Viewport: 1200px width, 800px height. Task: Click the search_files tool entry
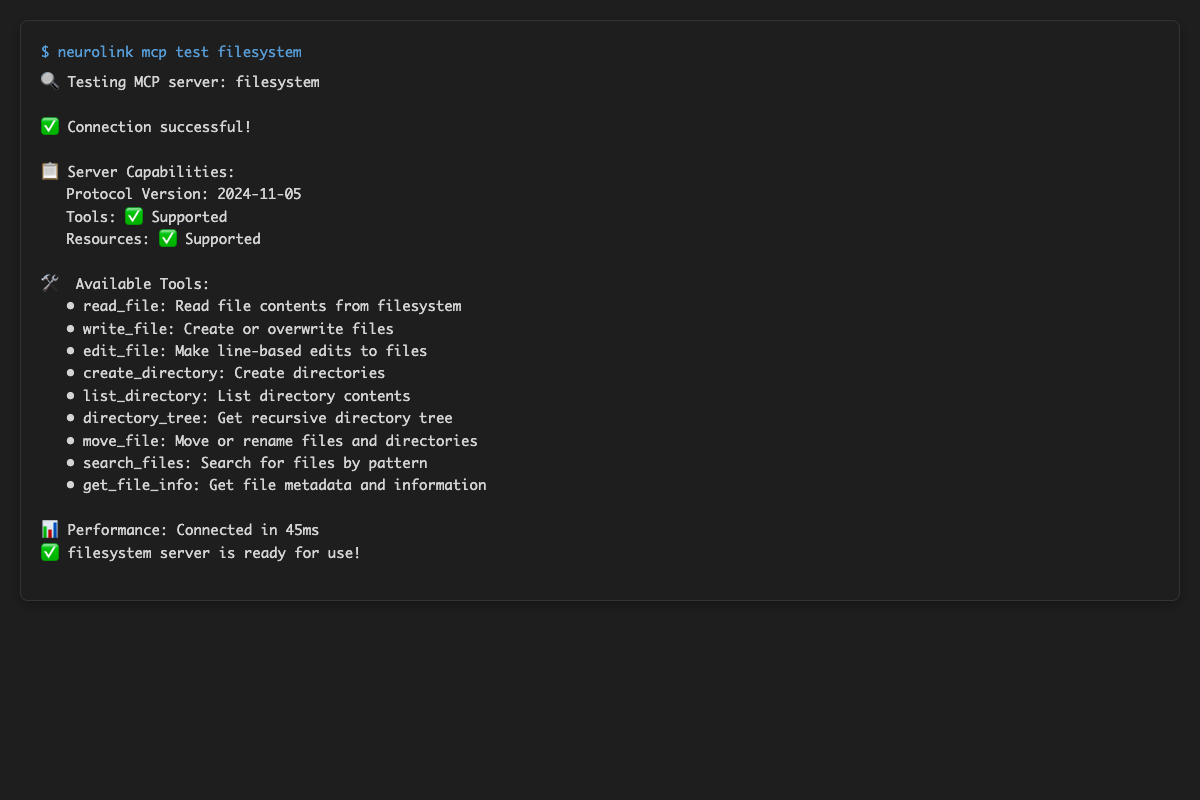[255, 463]
